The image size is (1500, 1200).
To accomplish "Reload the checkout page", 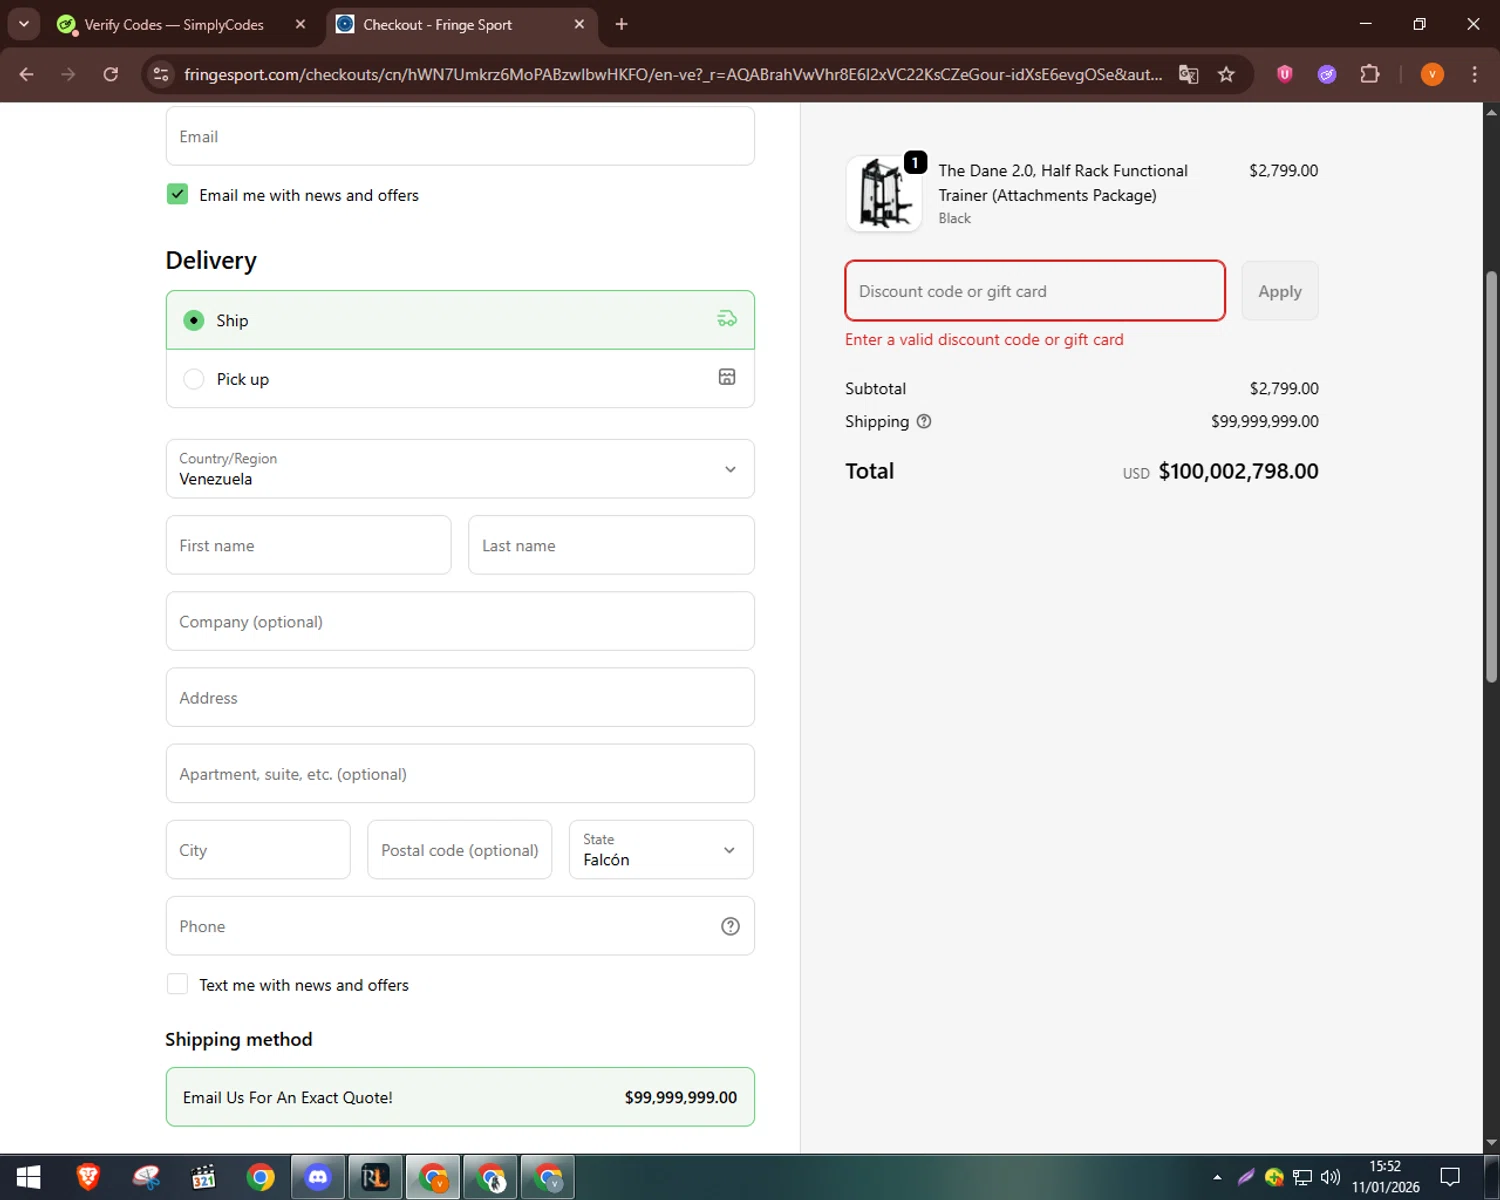I will [111, 74].
